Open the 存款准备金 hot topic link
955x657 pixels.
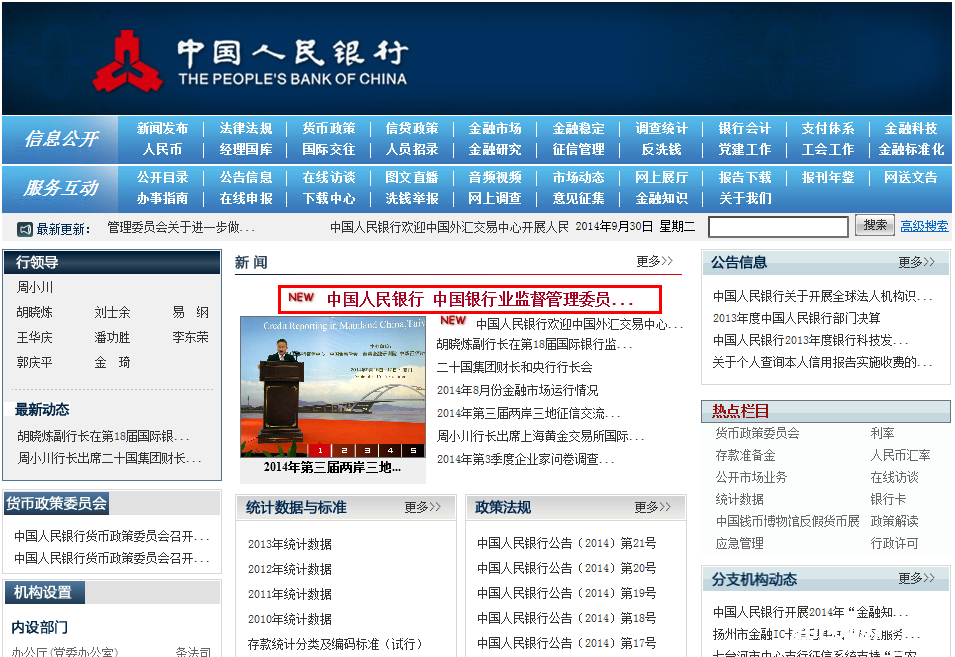pos(745,455)
